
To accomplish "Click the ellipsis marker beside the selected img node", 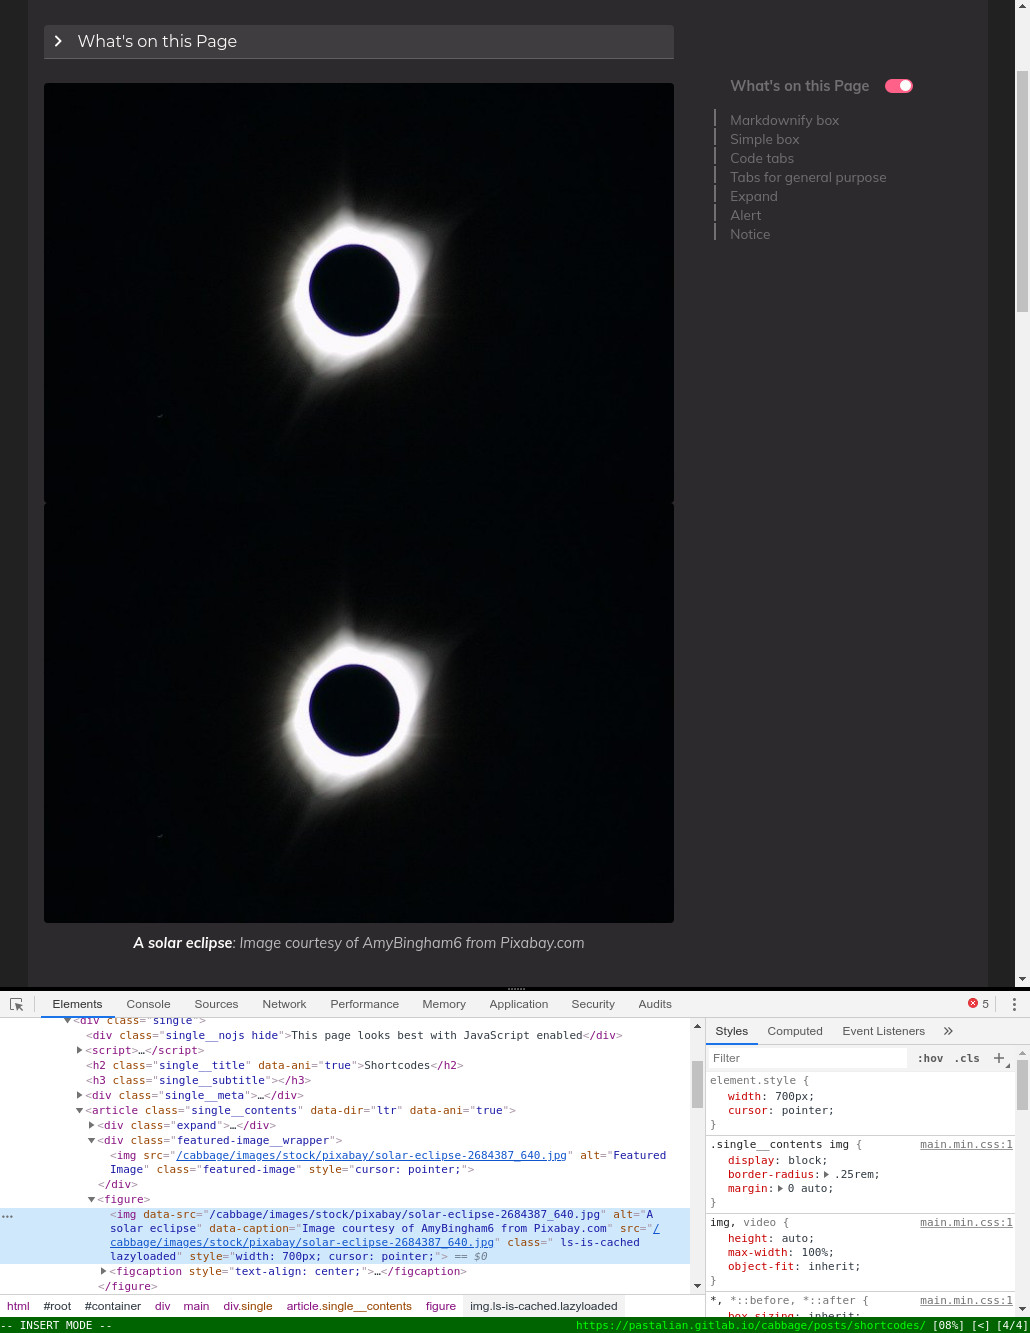I will pos(8,1215).
